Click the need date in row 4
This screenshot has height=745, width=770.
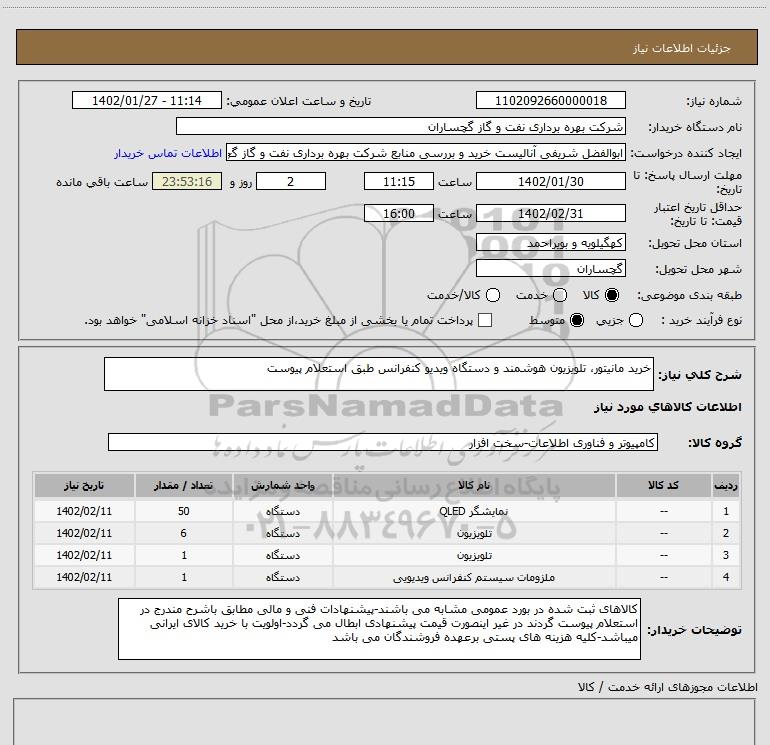(84, 578)
